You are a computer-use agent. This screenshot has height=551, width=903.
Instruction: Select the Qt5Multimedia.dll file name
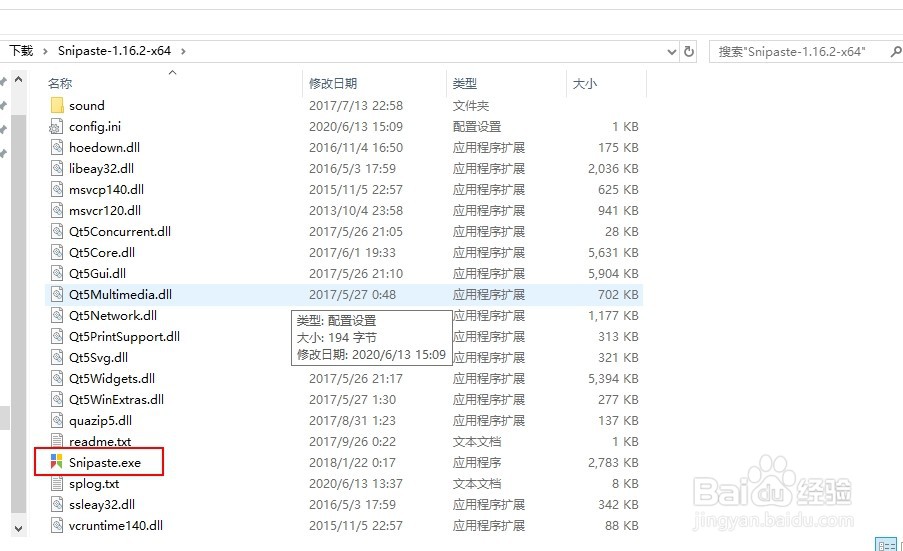click(x=120, y=295)
